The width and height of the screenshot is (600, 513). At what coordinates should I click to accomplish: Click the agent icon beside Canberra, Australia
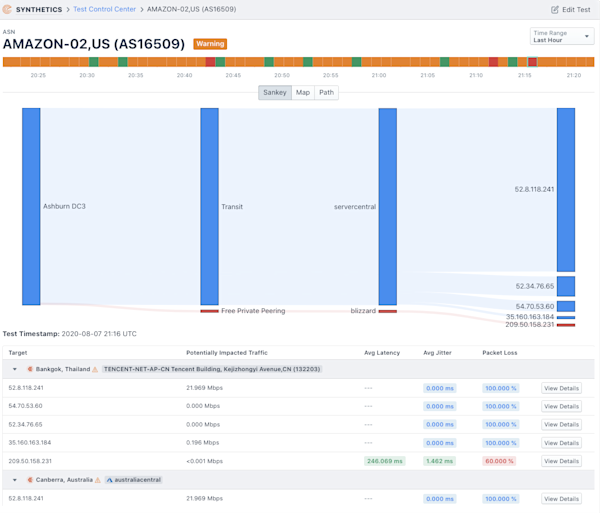tap(30, 480)
